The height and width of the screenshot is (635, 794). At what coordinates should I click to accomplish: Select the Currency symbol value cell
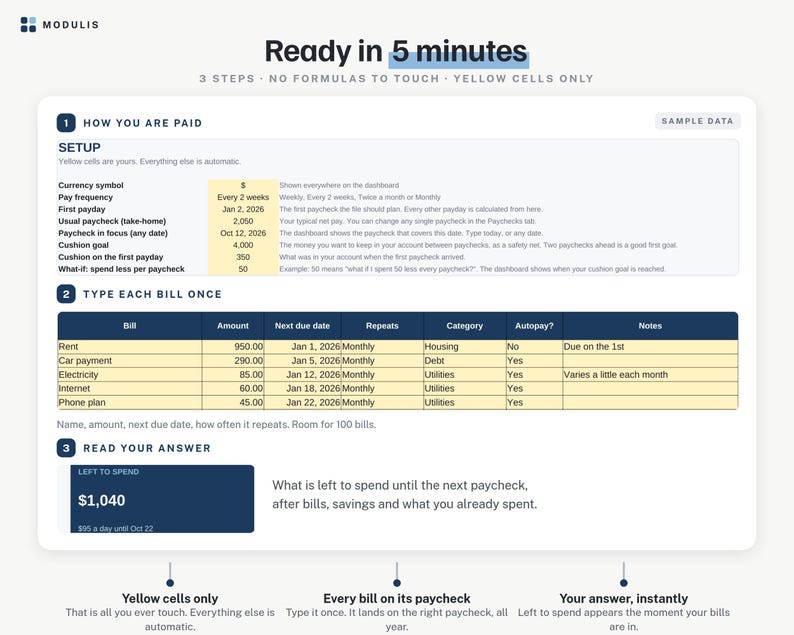click(243, 185)
